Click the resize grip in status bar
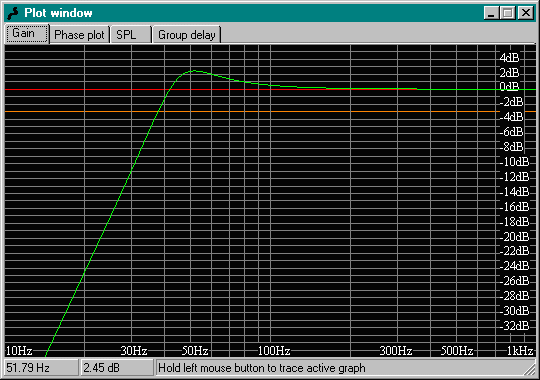This screenshot has width=540, height=380. (x=529, y=370)
